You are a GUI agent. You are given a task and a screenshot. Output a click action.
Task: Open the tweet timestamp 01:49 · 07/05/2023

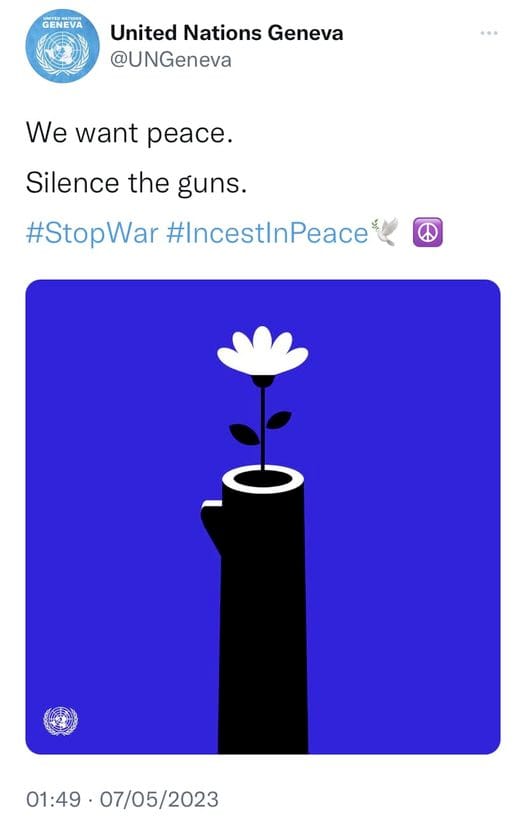(122, 799)
